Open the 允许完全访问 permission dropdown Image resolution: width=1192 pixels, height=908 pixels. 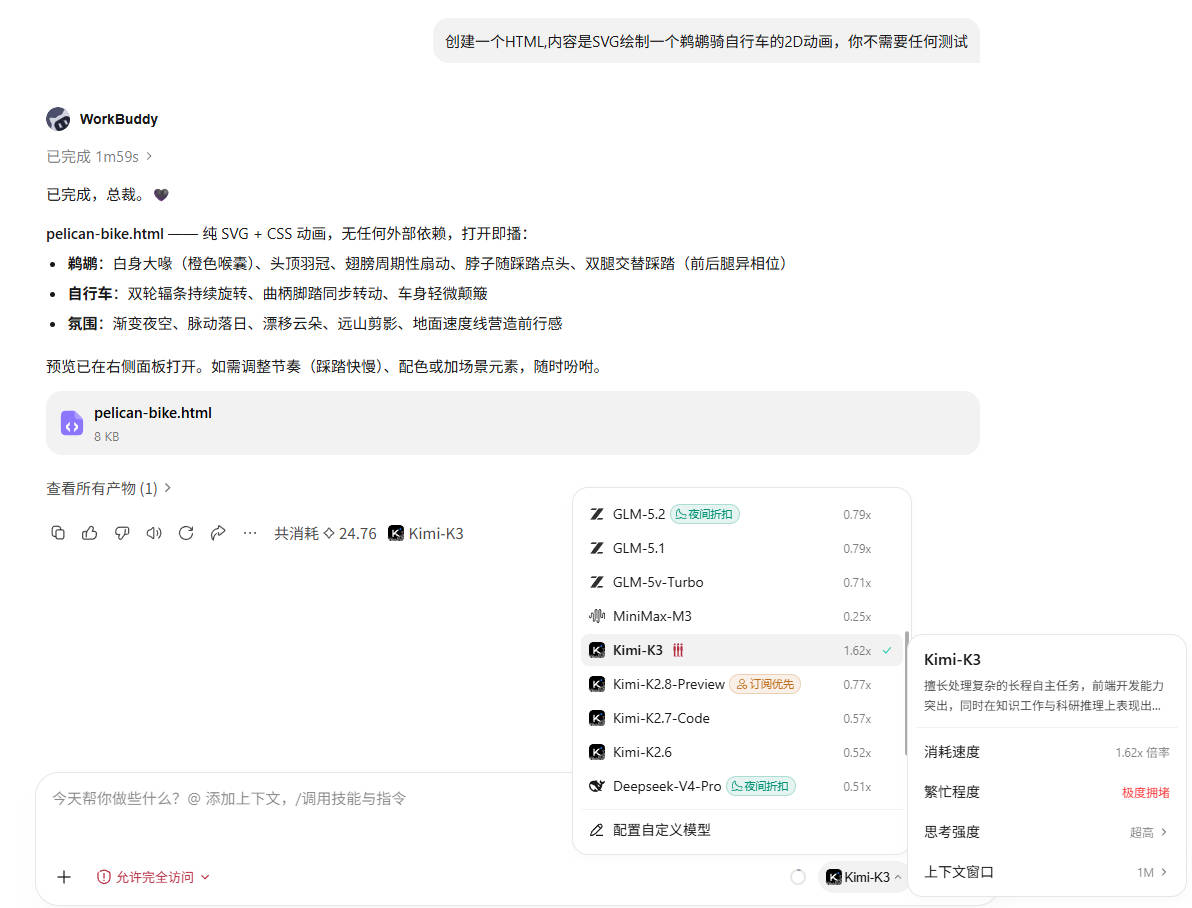154,877
